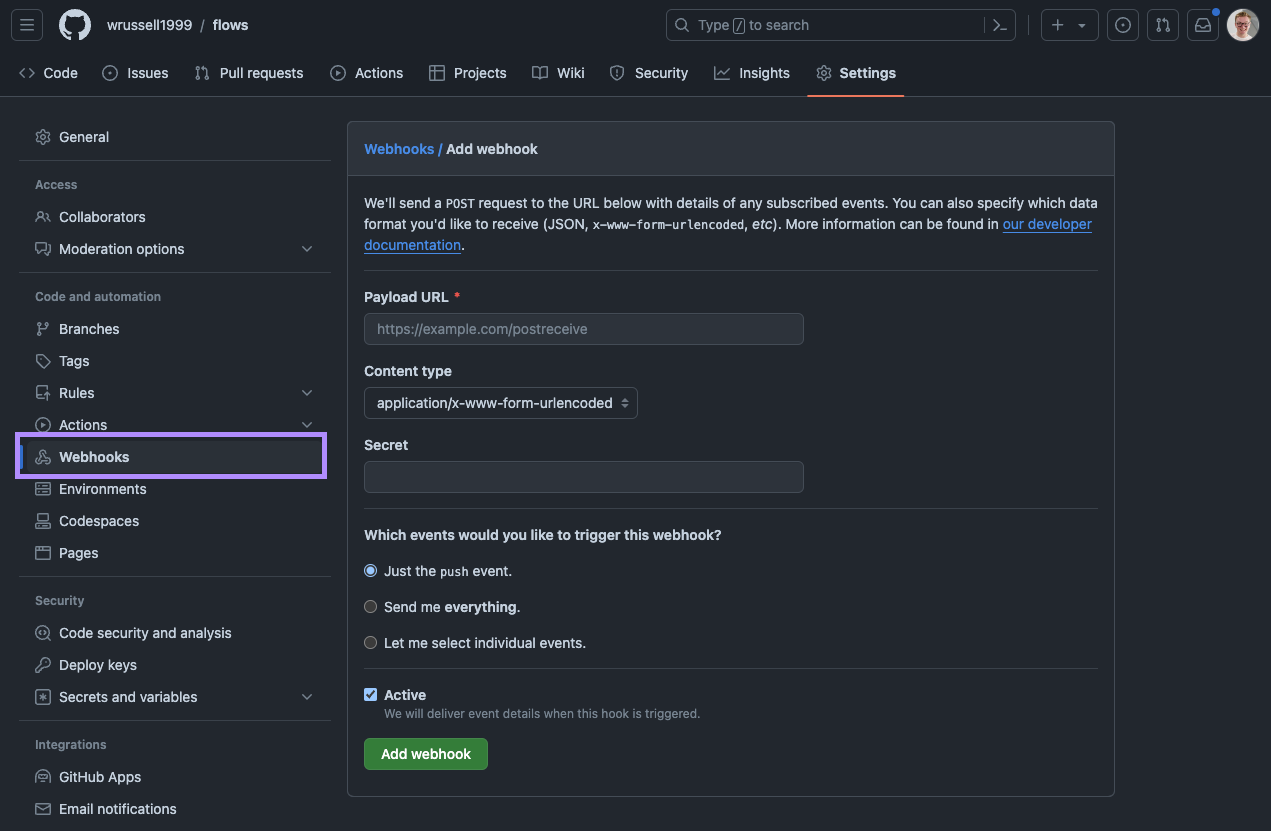
Task: Click the green Add webhook button
Action: (x=425, y=753)
